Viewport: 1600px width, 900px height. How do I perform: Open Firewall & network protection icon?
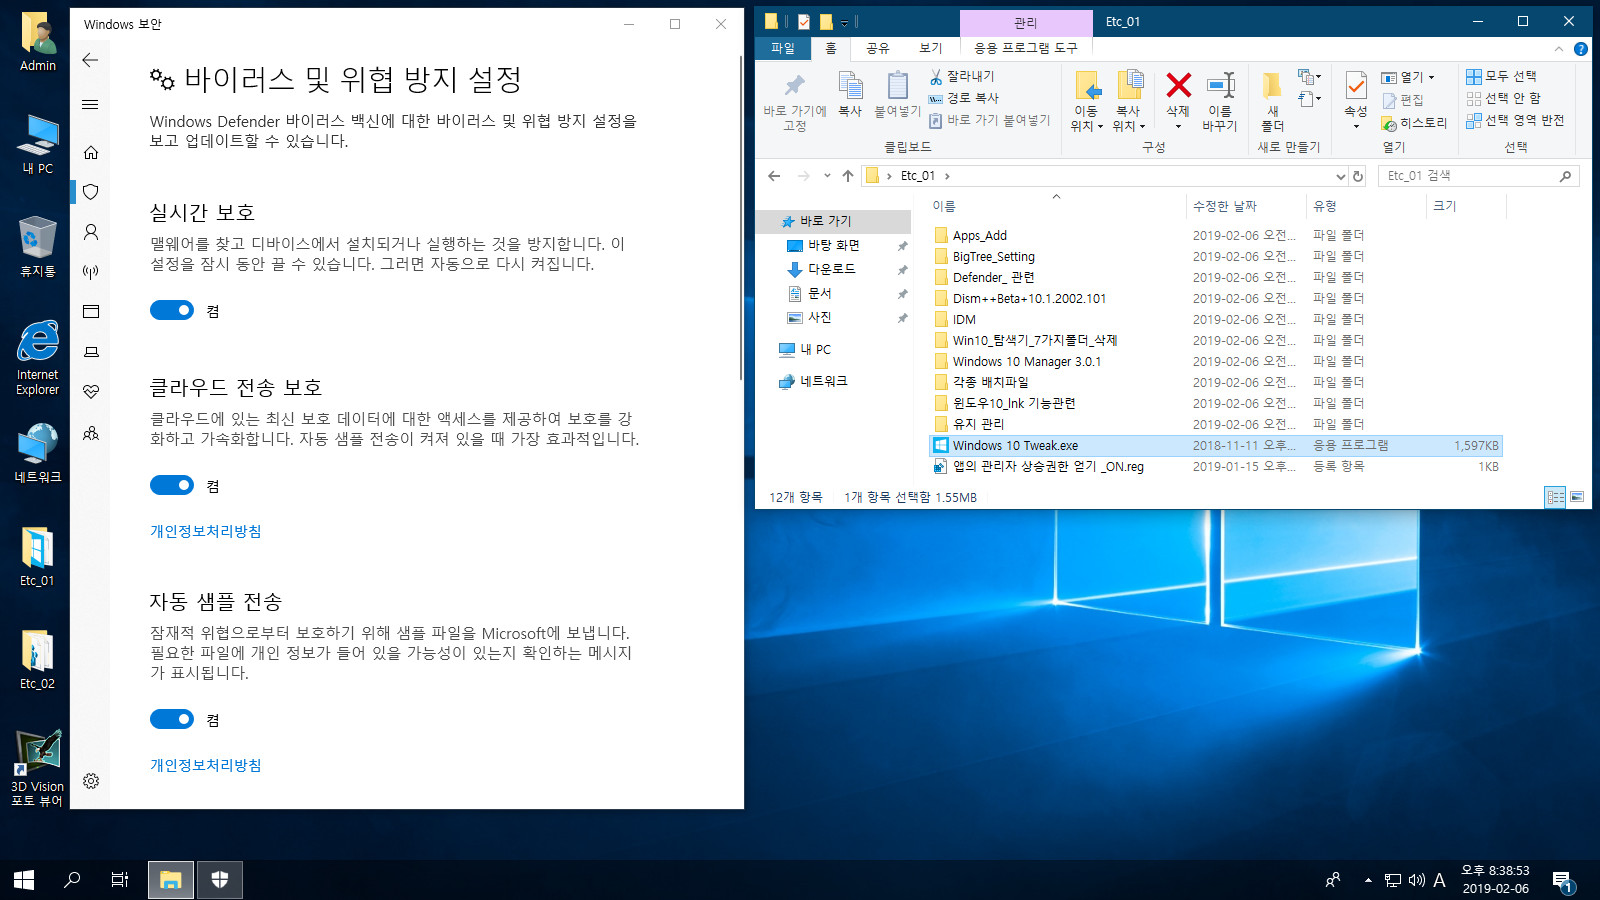[91, 272]
